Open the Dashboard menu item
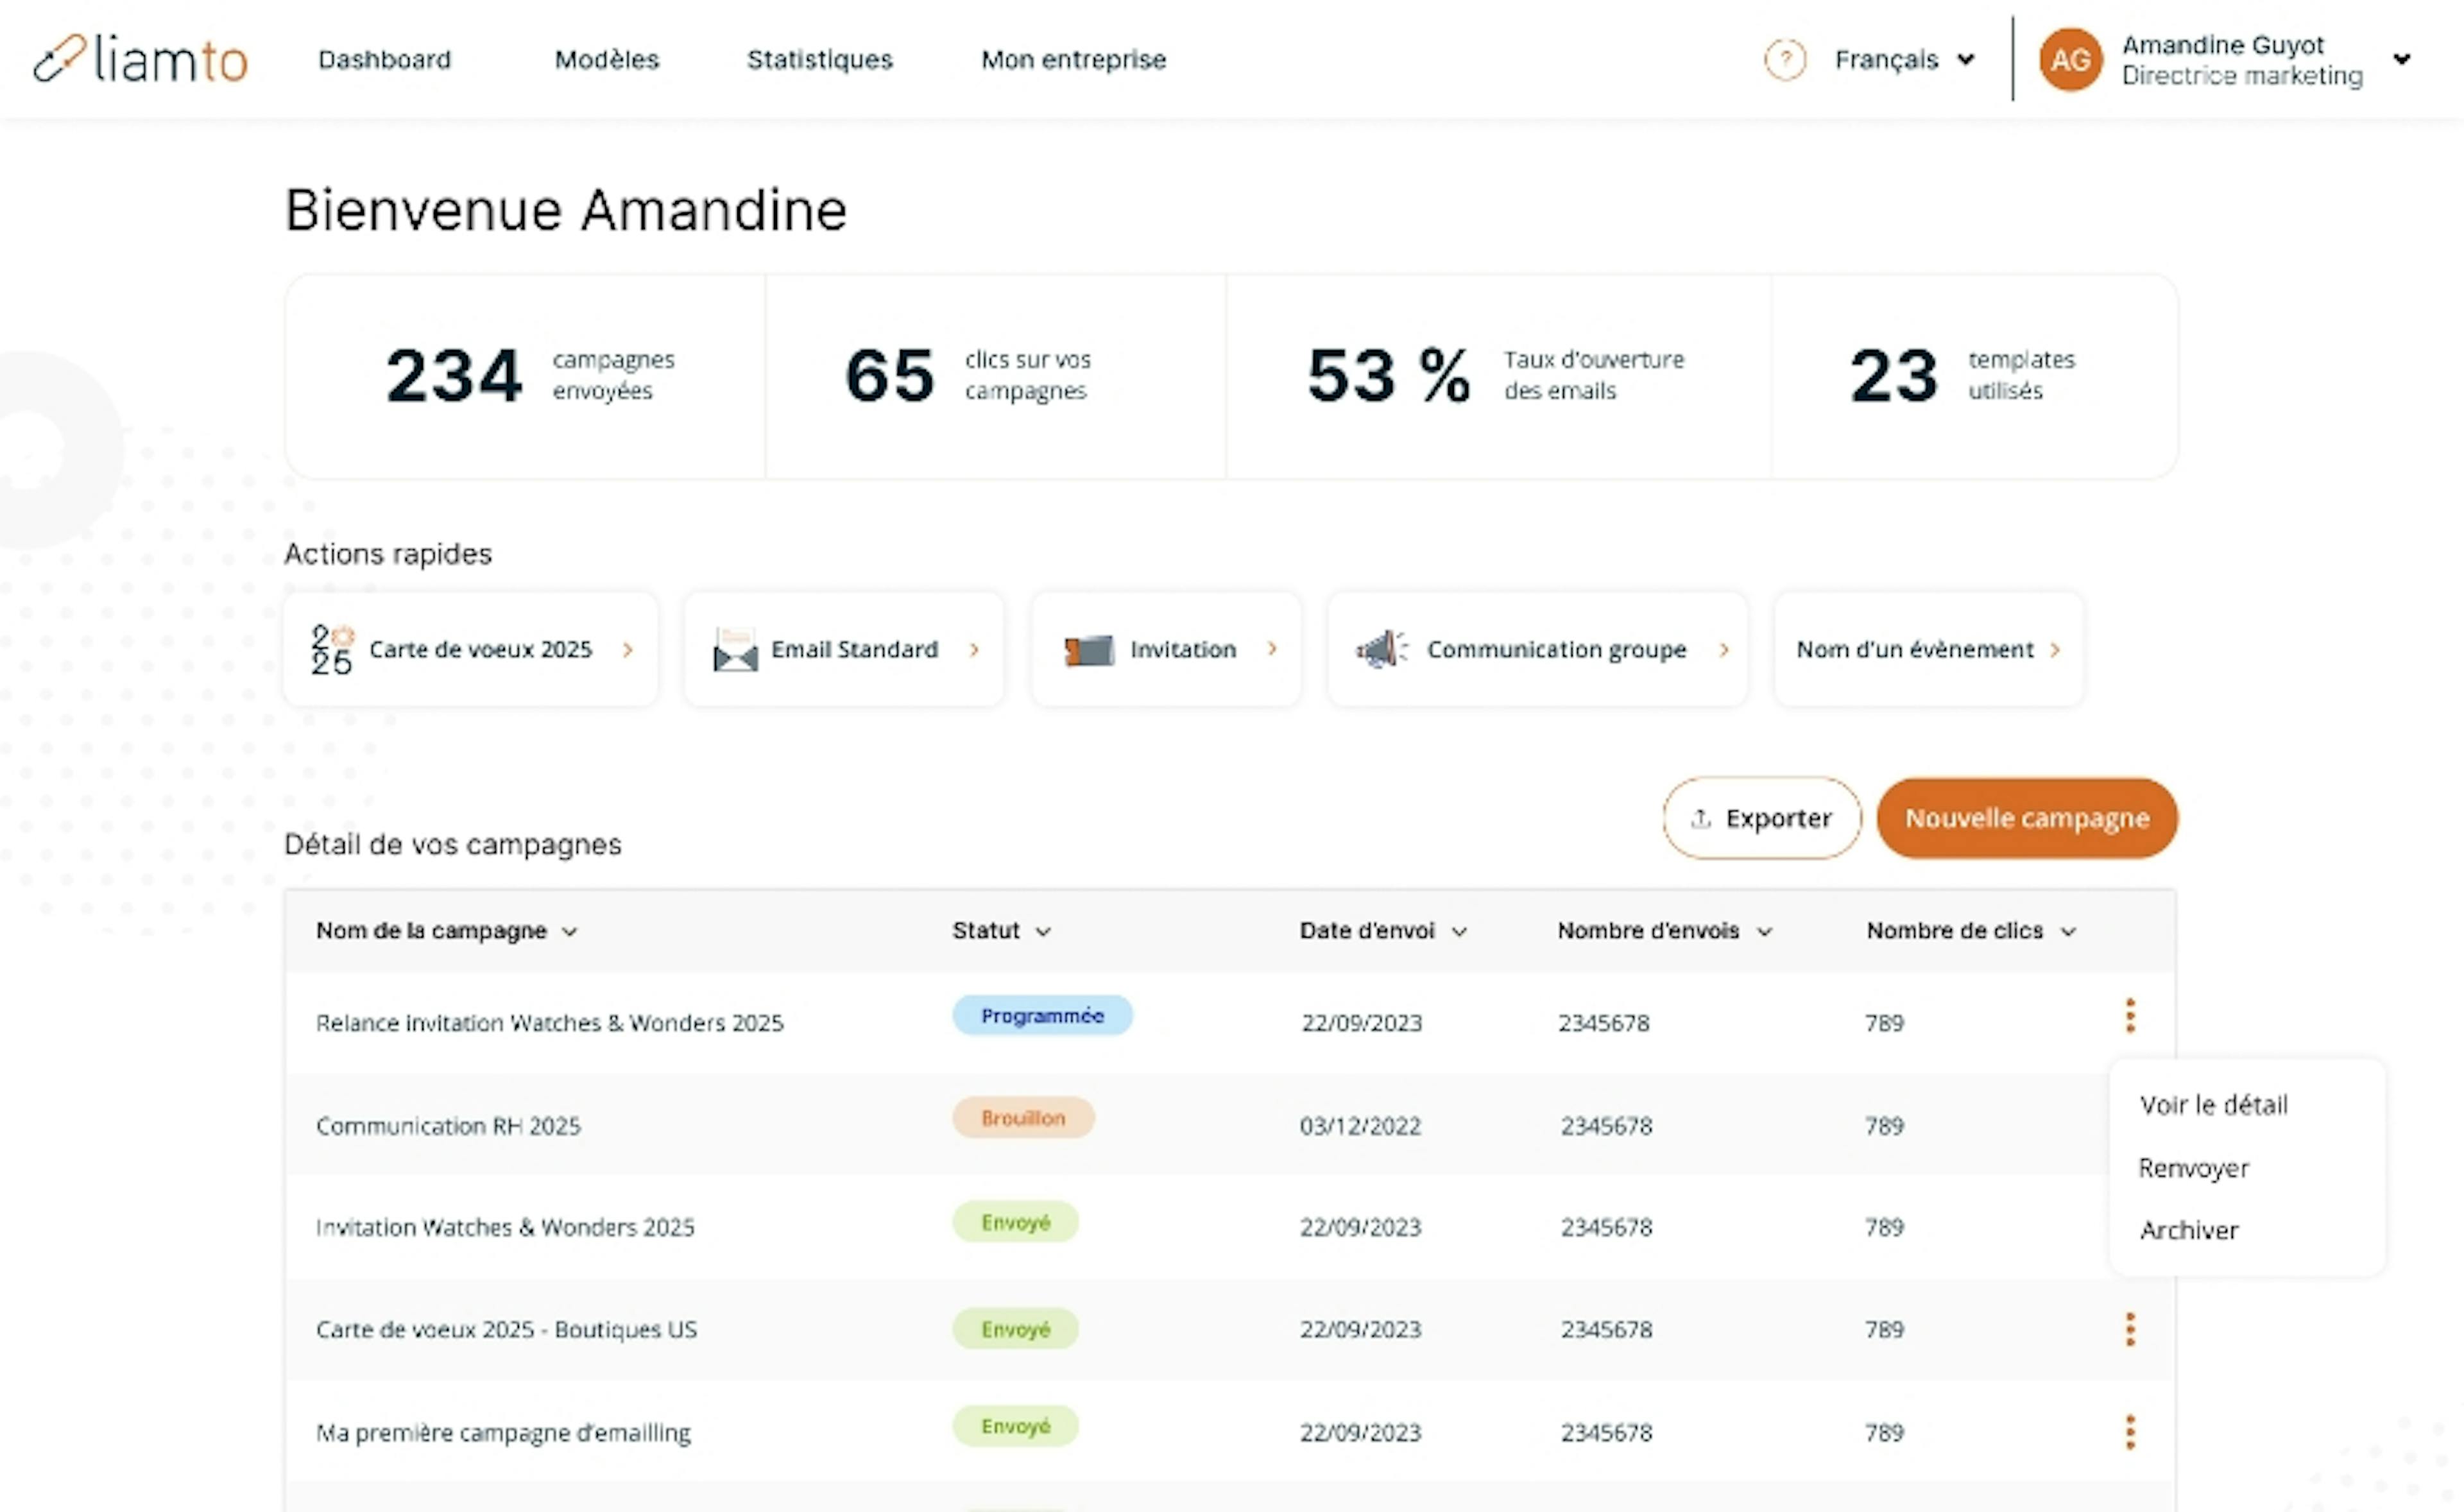 click(385, 60)
